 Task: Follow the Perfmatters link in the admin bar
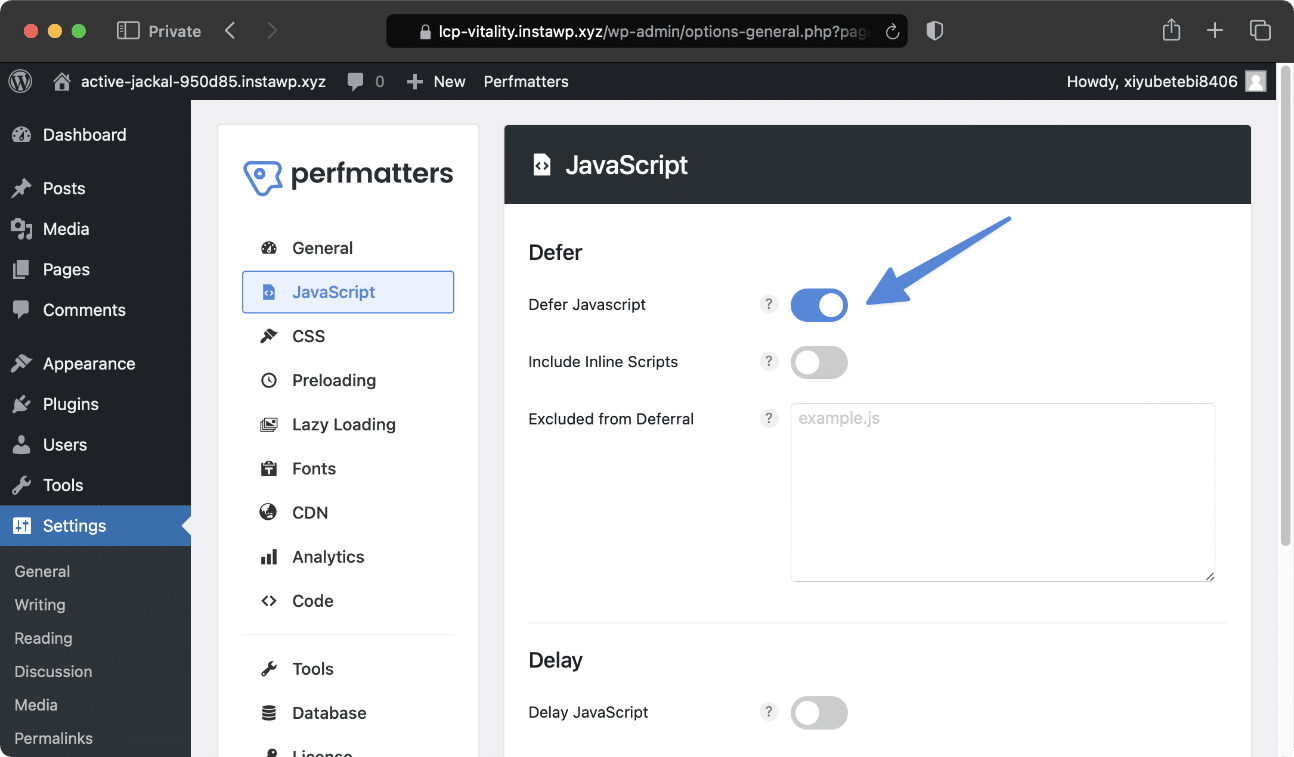coord(525,81)
